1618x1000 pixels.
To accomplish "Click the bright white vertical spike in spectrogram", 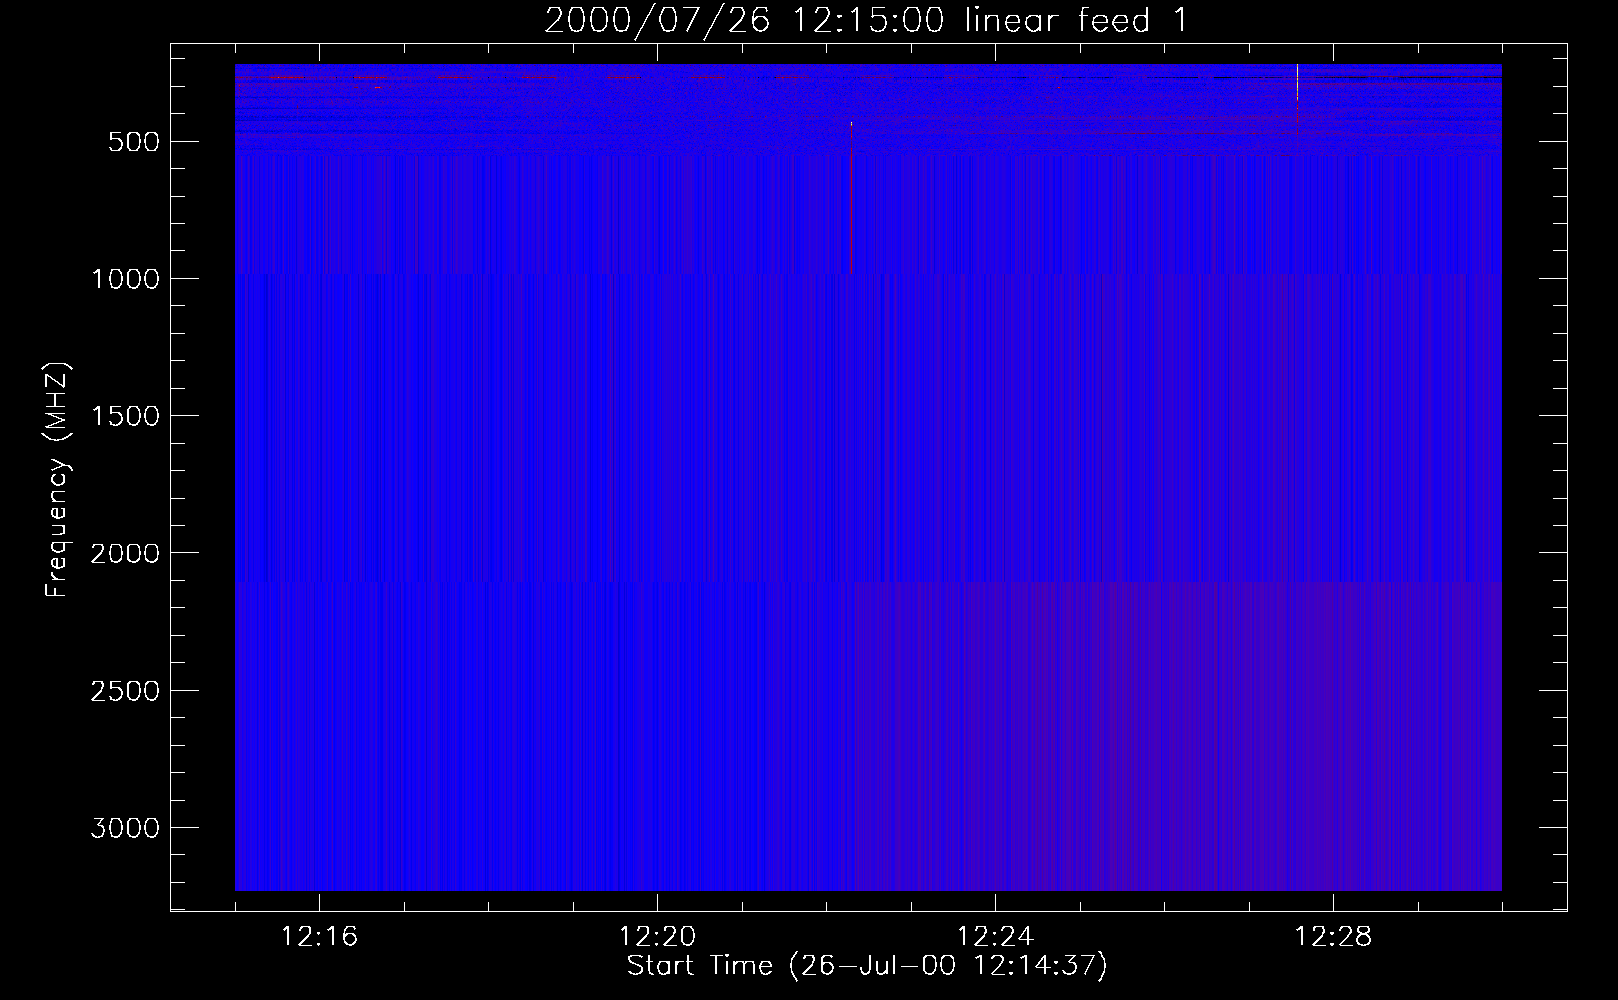I will (1297, 82).
